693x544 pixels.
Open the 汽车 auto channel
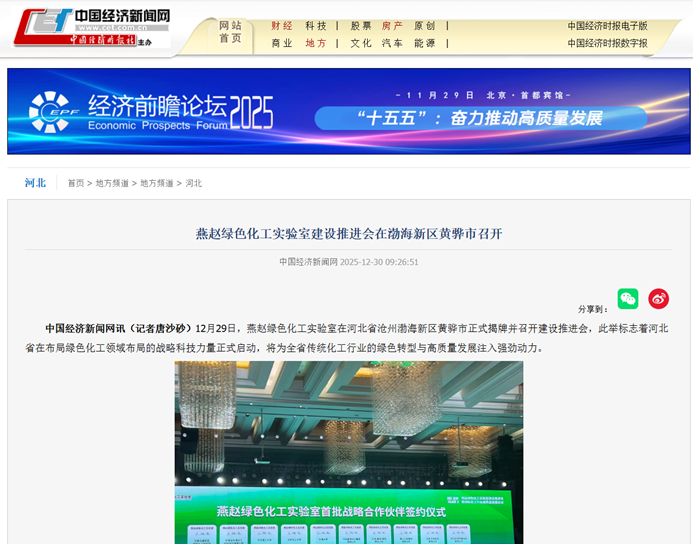tap(392, 43)
